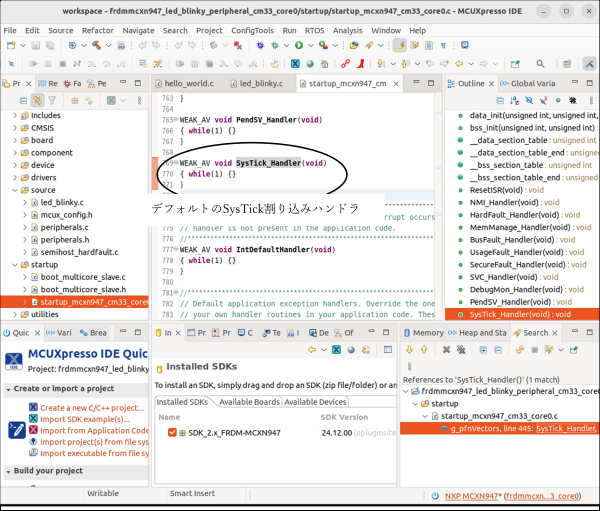Click Collapse All in Project Explorer toolbar
Viewport: 600px width, 511px height.
coord(21,100)
